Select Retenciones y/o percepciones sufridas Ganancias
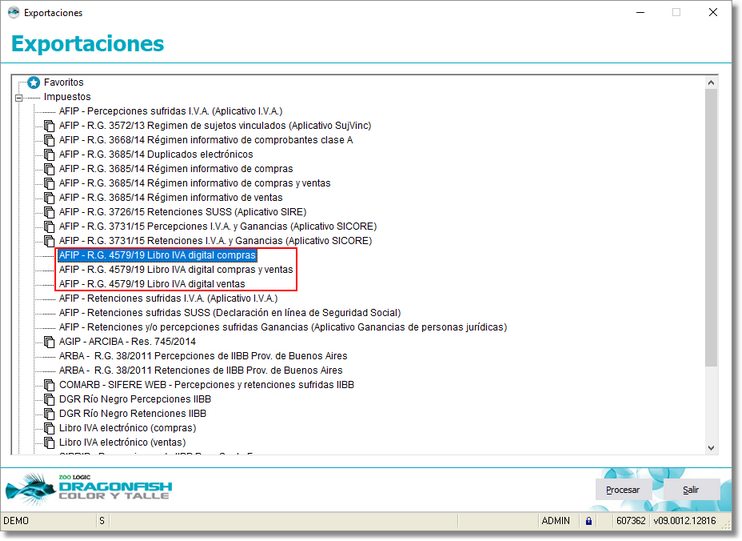 click(283, 327)
